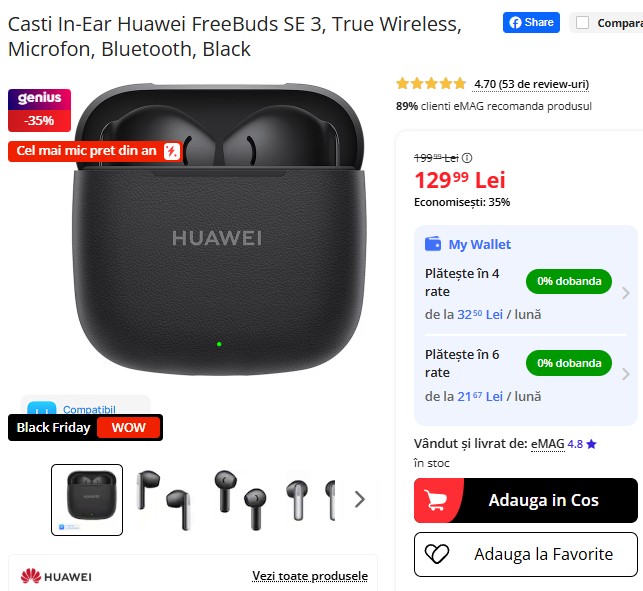The height and width of the screenshot is (591, 643).
Task: Click the heart favorite icon
Action: tap(437, 554)
